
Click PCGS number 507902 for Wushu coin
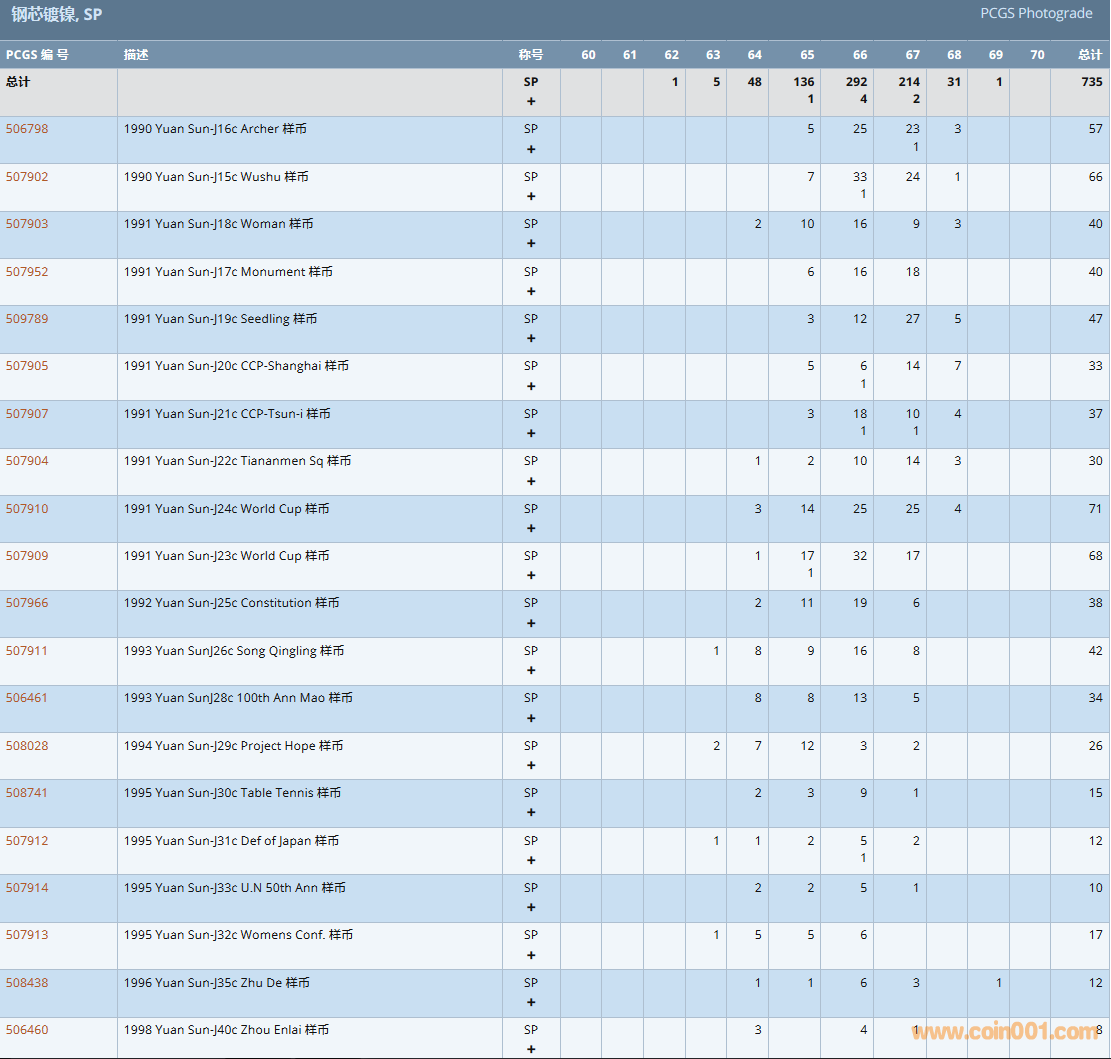pos(27,177)
